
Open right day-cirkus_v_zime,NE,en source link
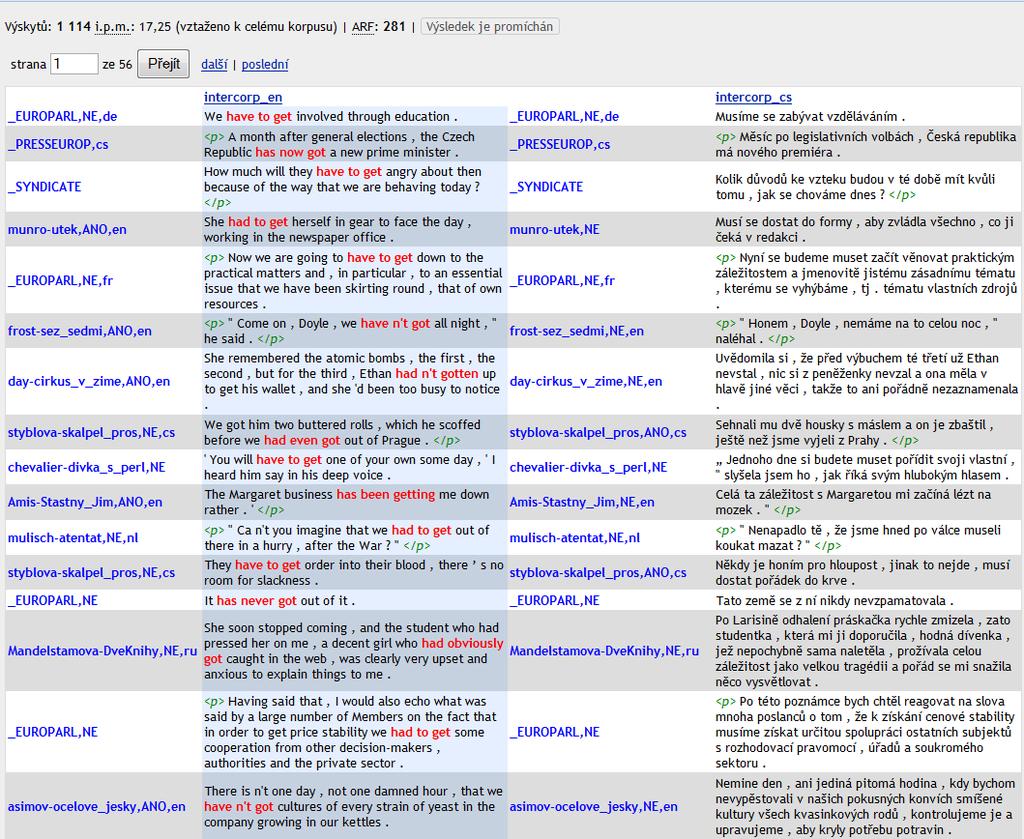586,381
